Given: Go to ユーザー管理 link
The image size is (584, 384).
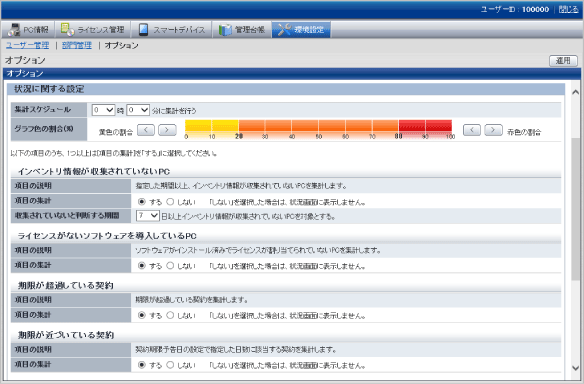Looking at the screenshot, I should 28,45.
